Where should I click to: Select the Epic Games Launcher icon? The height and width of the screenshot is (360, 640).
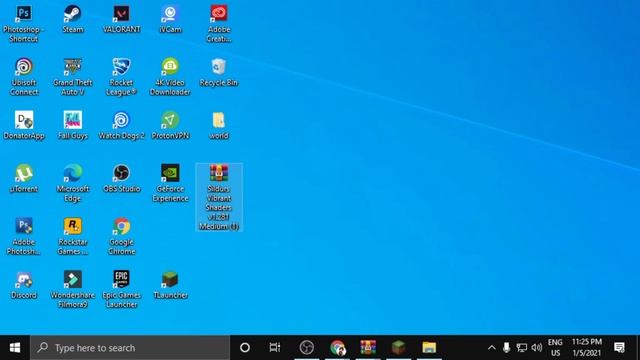(x=122, y=289)
